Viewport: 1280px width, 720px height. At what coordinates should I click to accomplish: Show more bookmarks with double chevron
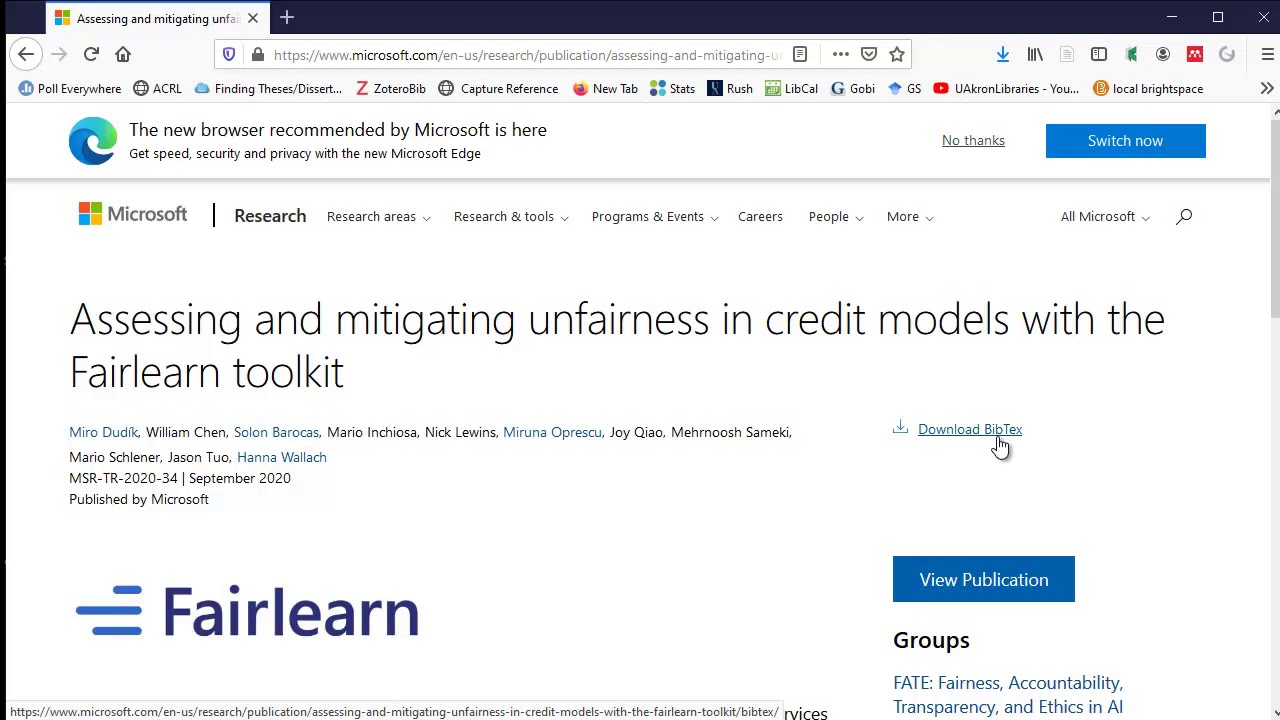(x=1267, y=88)
